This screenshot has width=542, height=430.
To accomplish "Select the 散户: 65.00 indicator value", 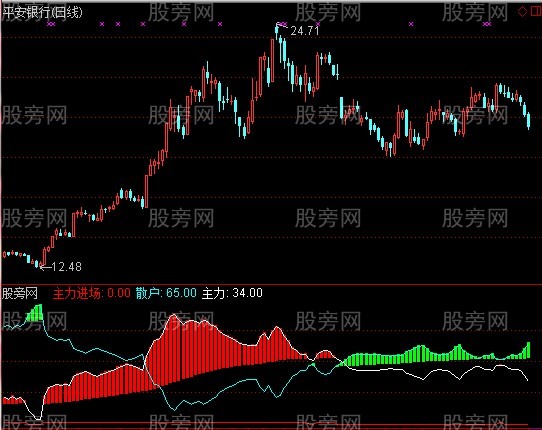I will tap(166, 293).
